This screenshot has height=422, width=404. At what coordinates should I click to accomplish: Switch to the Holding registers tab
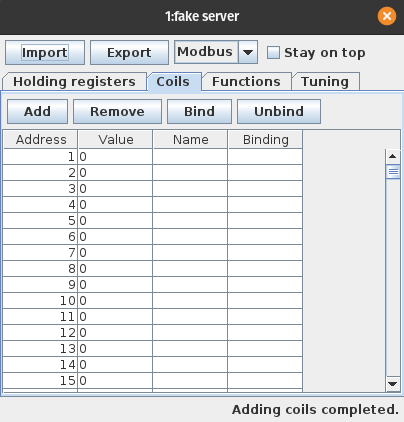[75, 82]
